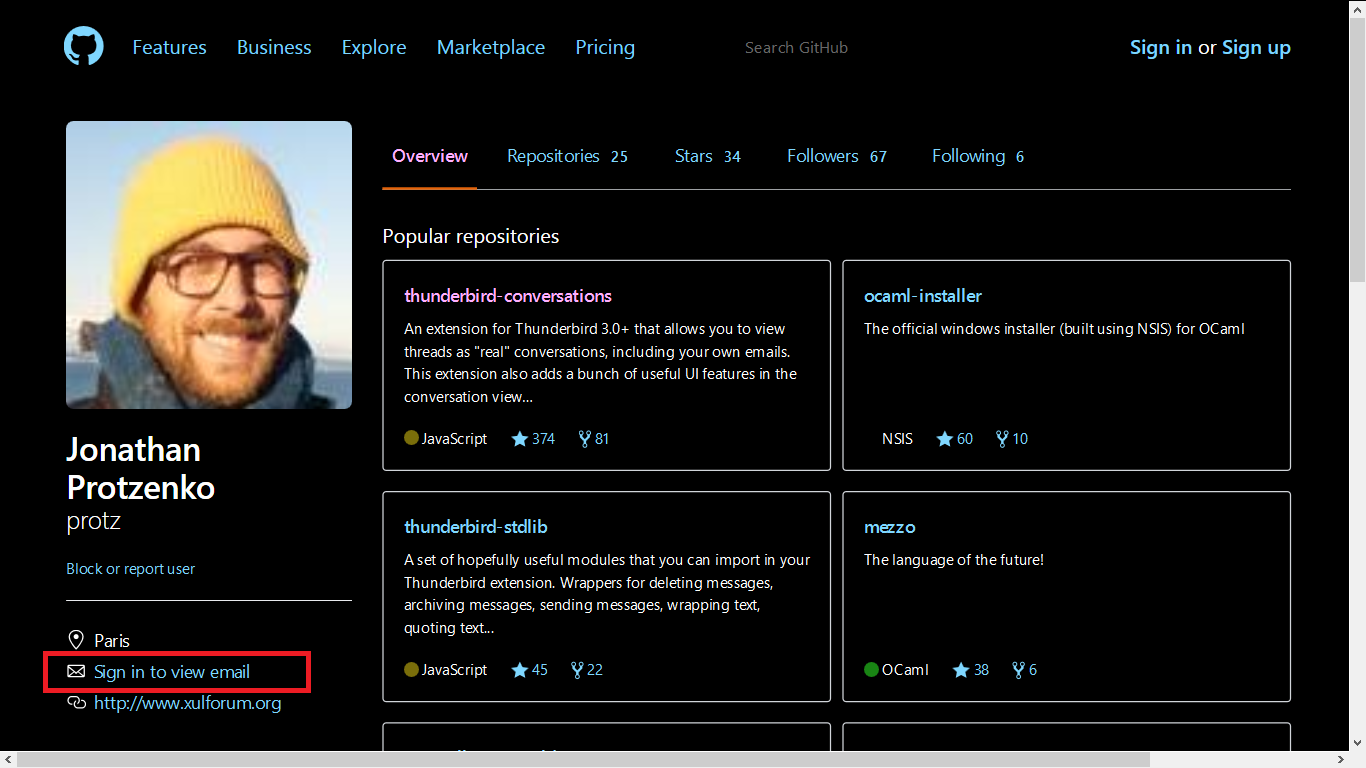Click star count on mezzo repository
Screen dimensions: 1366x768
(971, 670)
